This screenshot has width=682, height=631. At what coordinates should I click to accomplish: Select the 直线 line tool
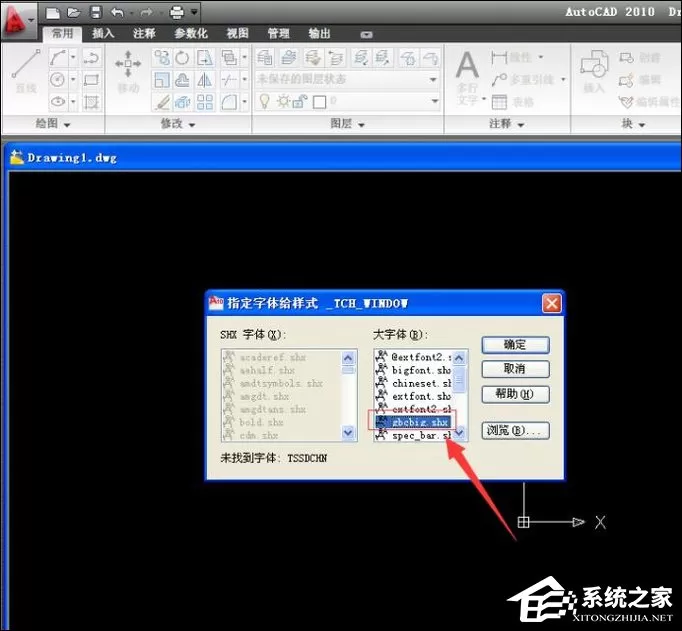[26, 71]
